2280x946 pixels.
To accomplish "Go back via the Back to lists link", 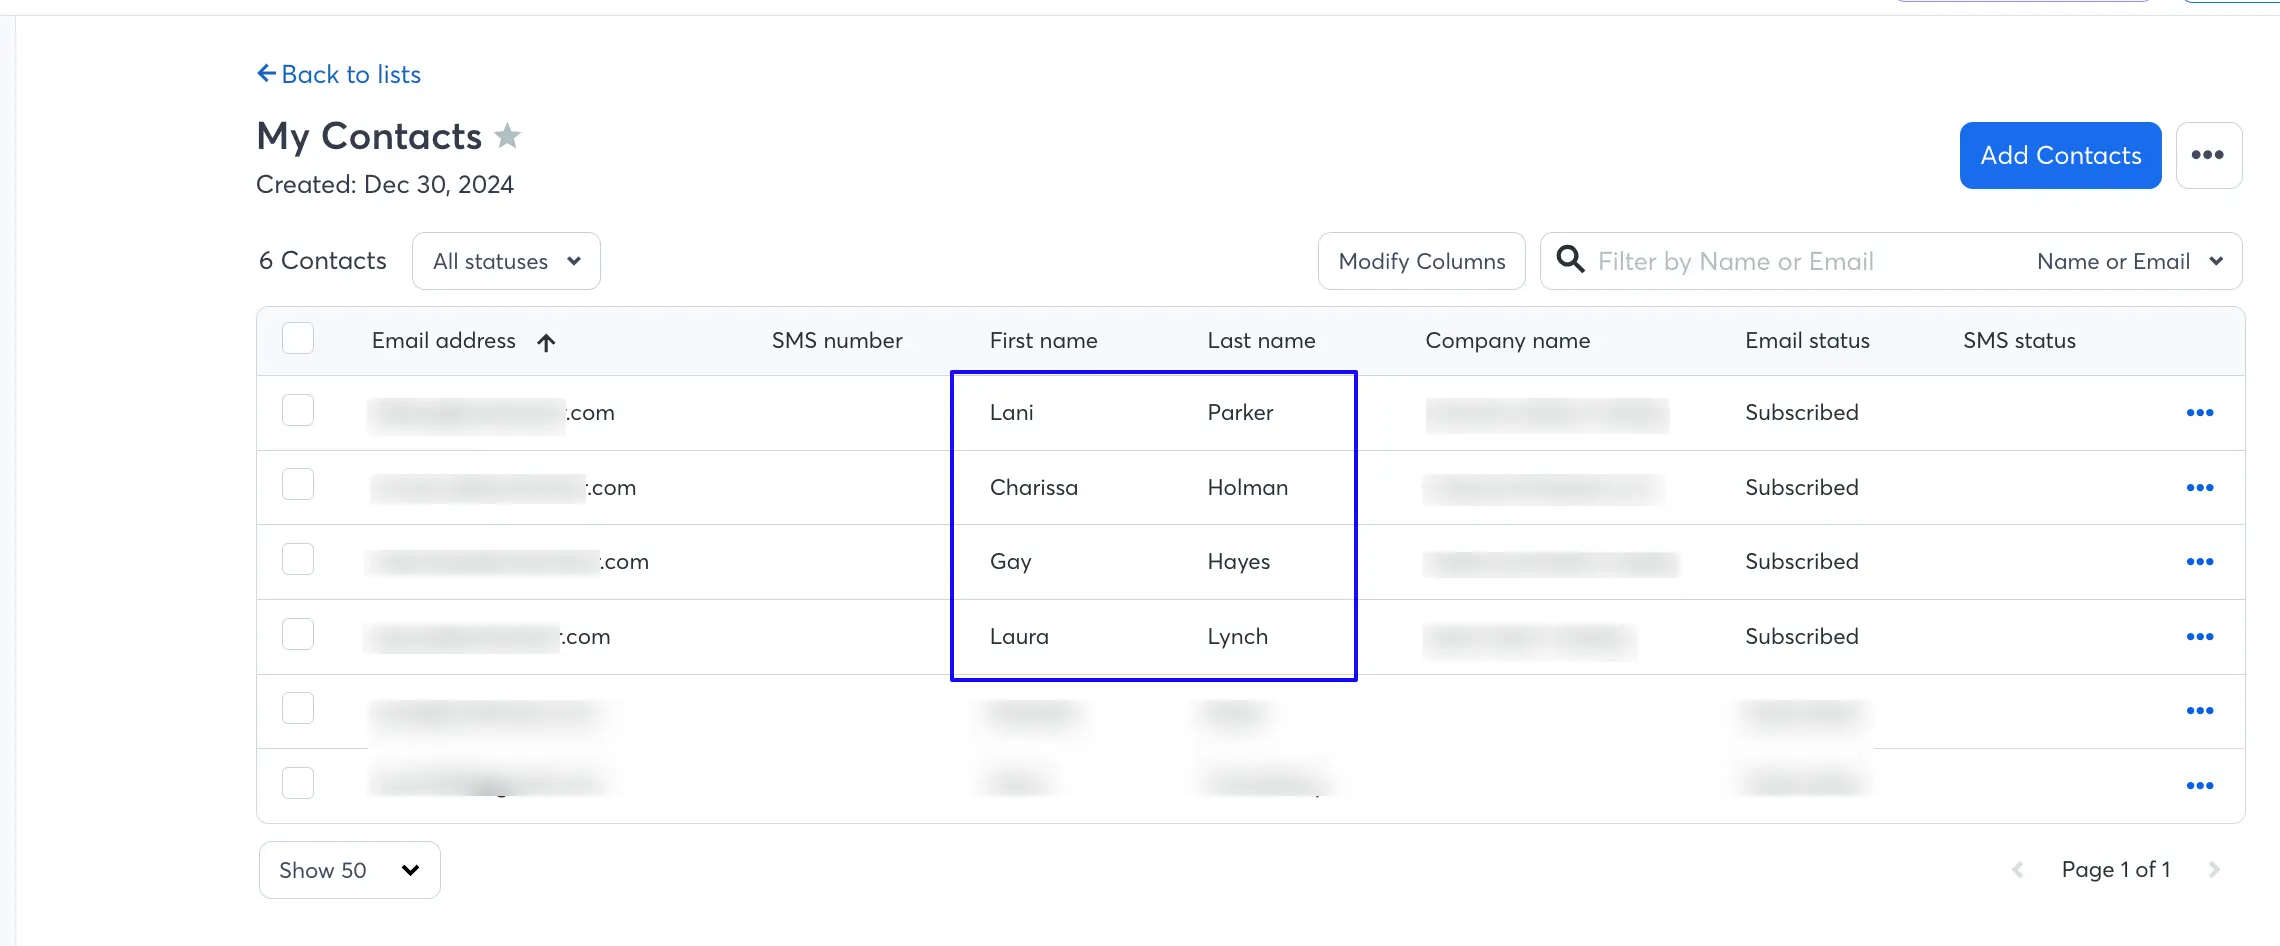I will (x=339, y=74).
